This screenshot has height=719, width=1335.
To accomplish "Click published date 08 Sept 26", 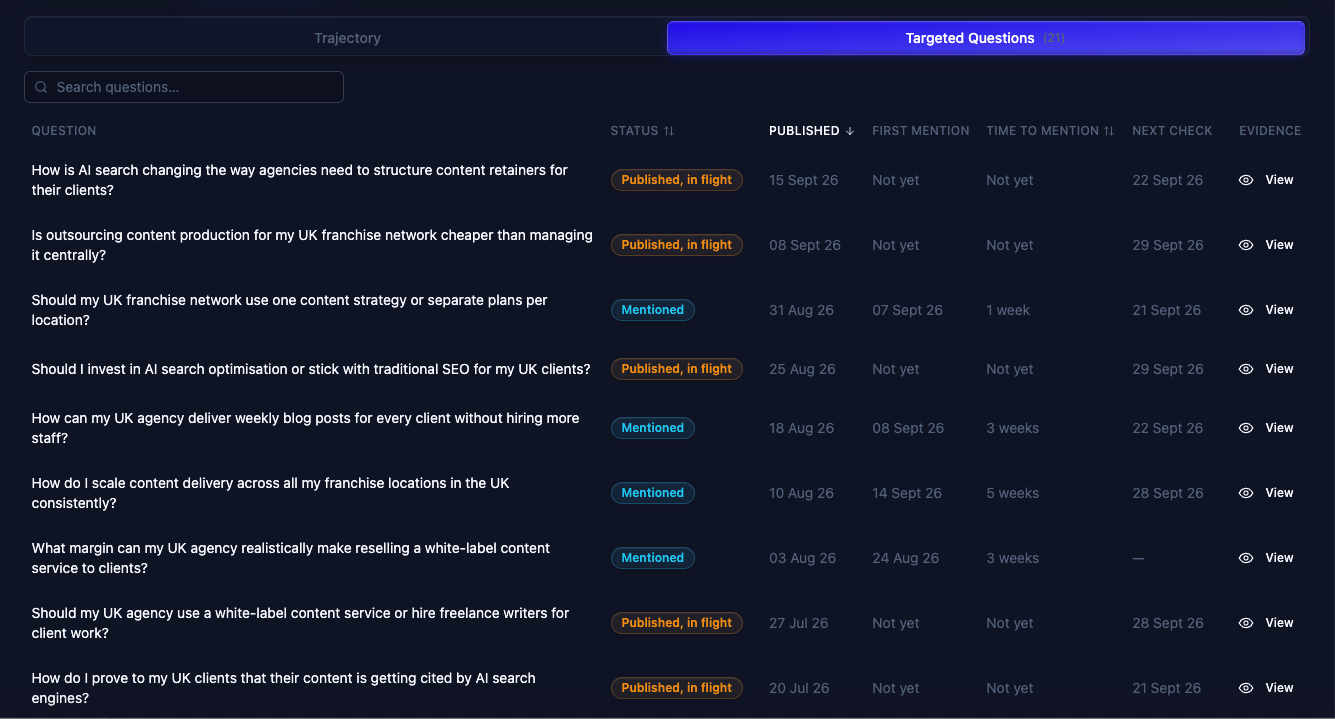I will (805, 245).
